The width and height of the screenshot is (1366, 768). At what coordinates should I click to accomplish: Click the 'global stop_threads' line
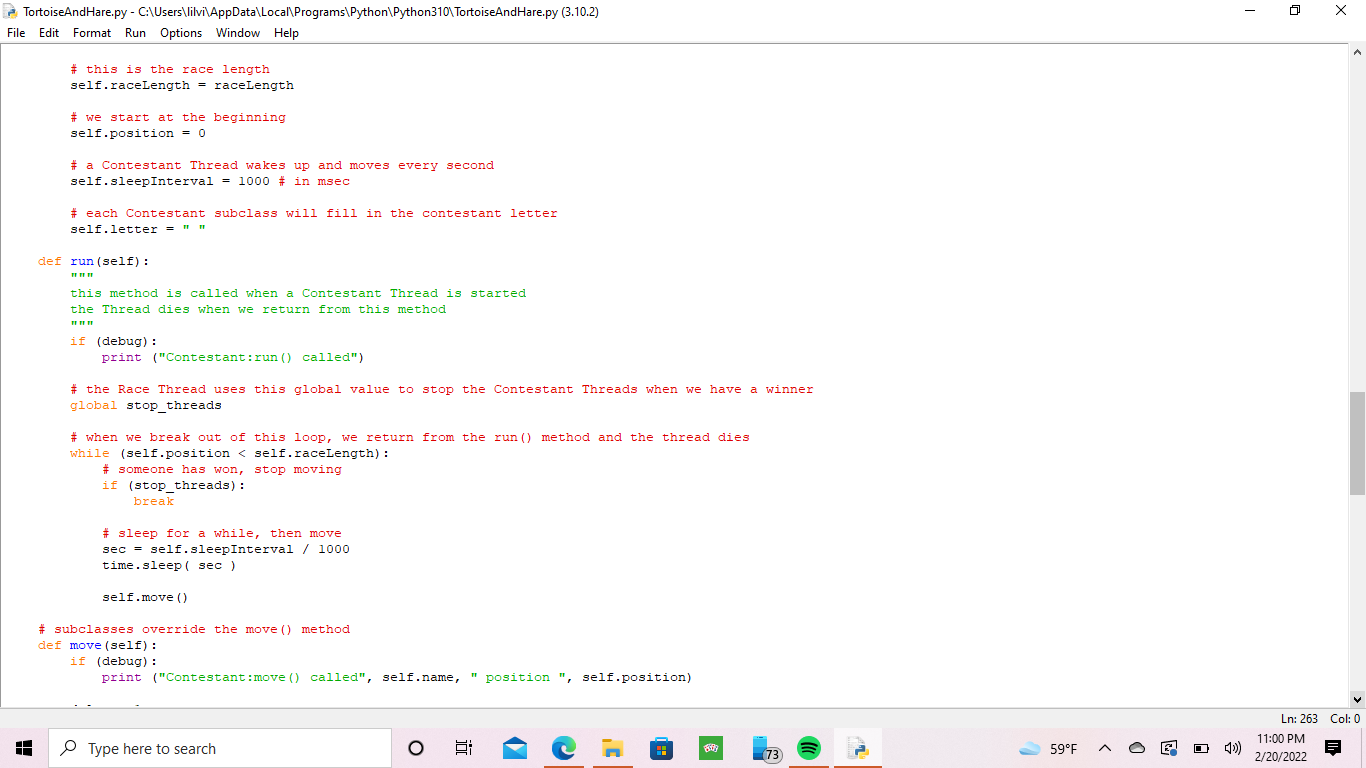click(x=146, y=405)
